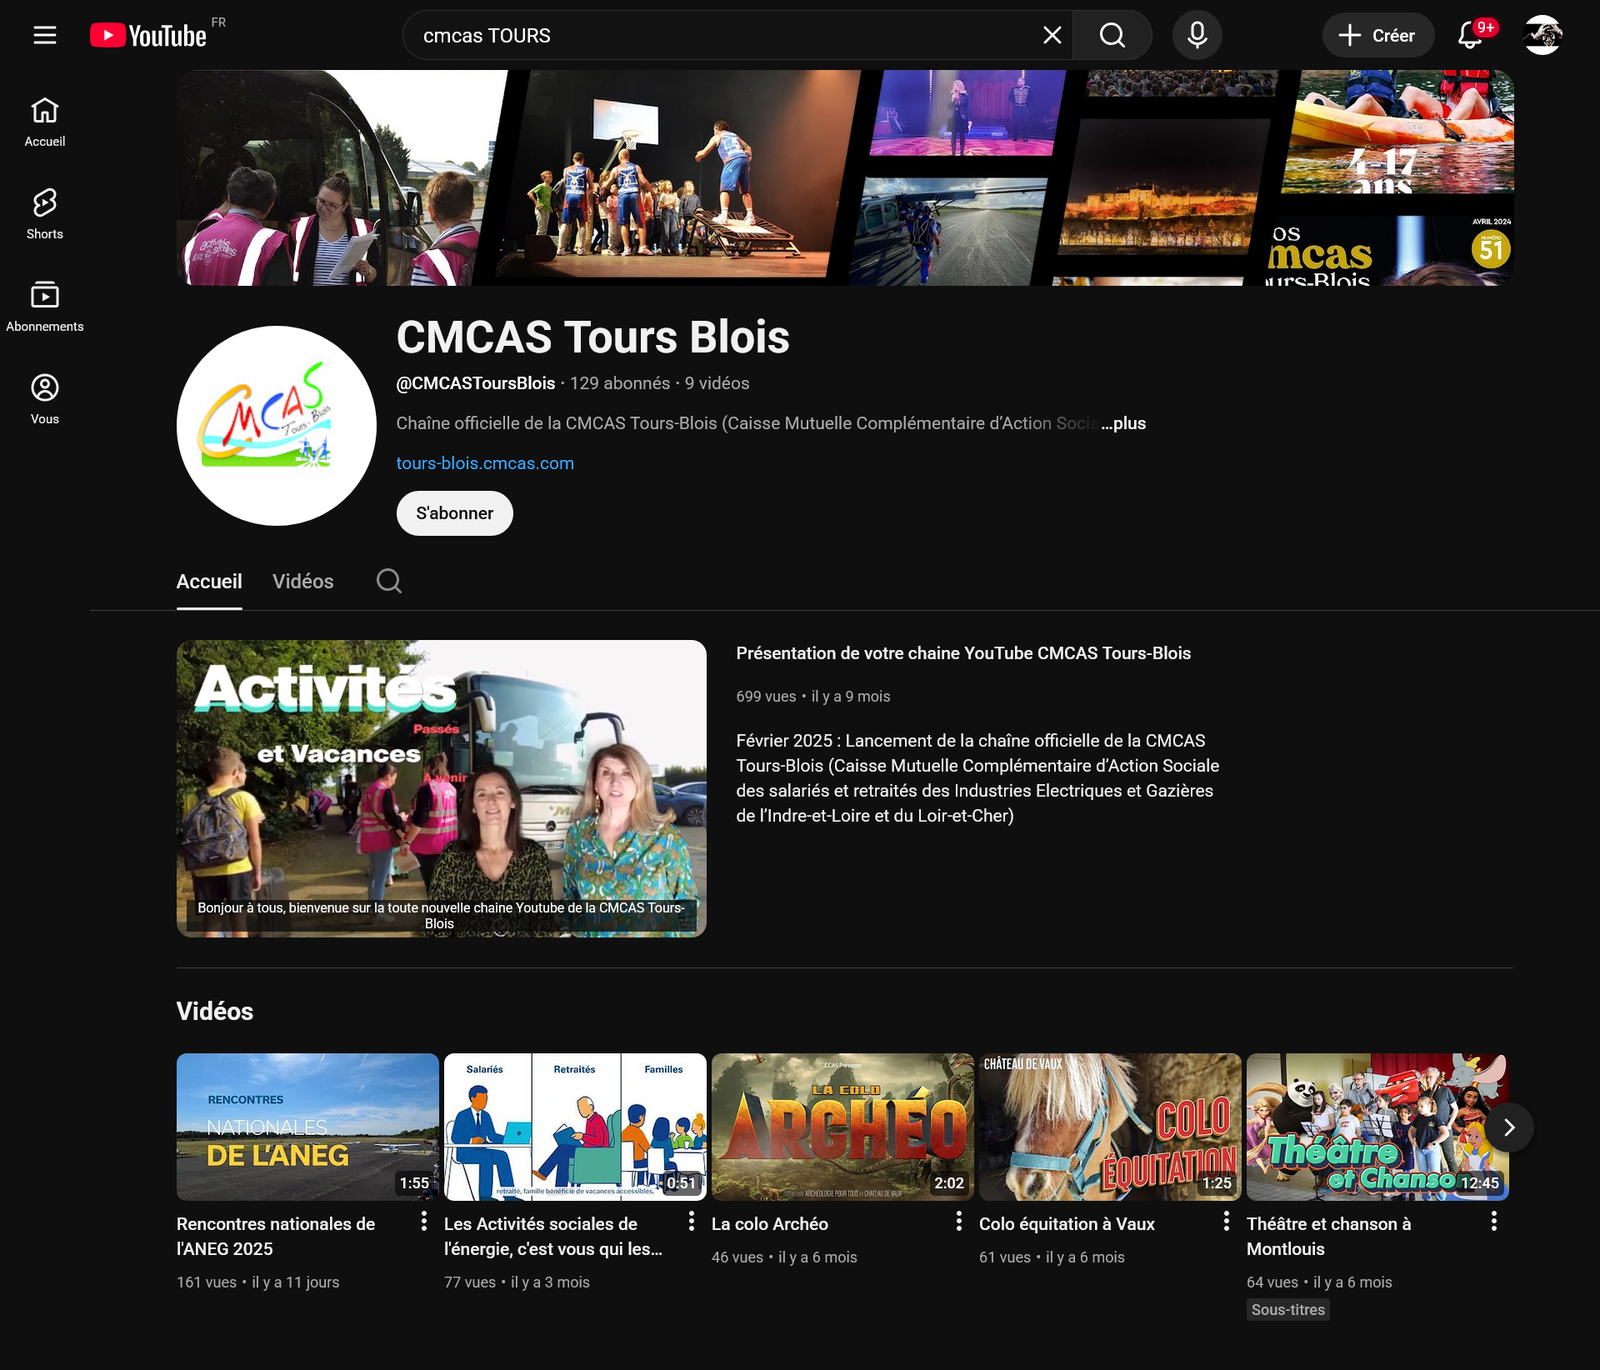Go to YouTube home via logo
The height and width of the screenshot is (1370, 1600).
click(x=149, y=35)
